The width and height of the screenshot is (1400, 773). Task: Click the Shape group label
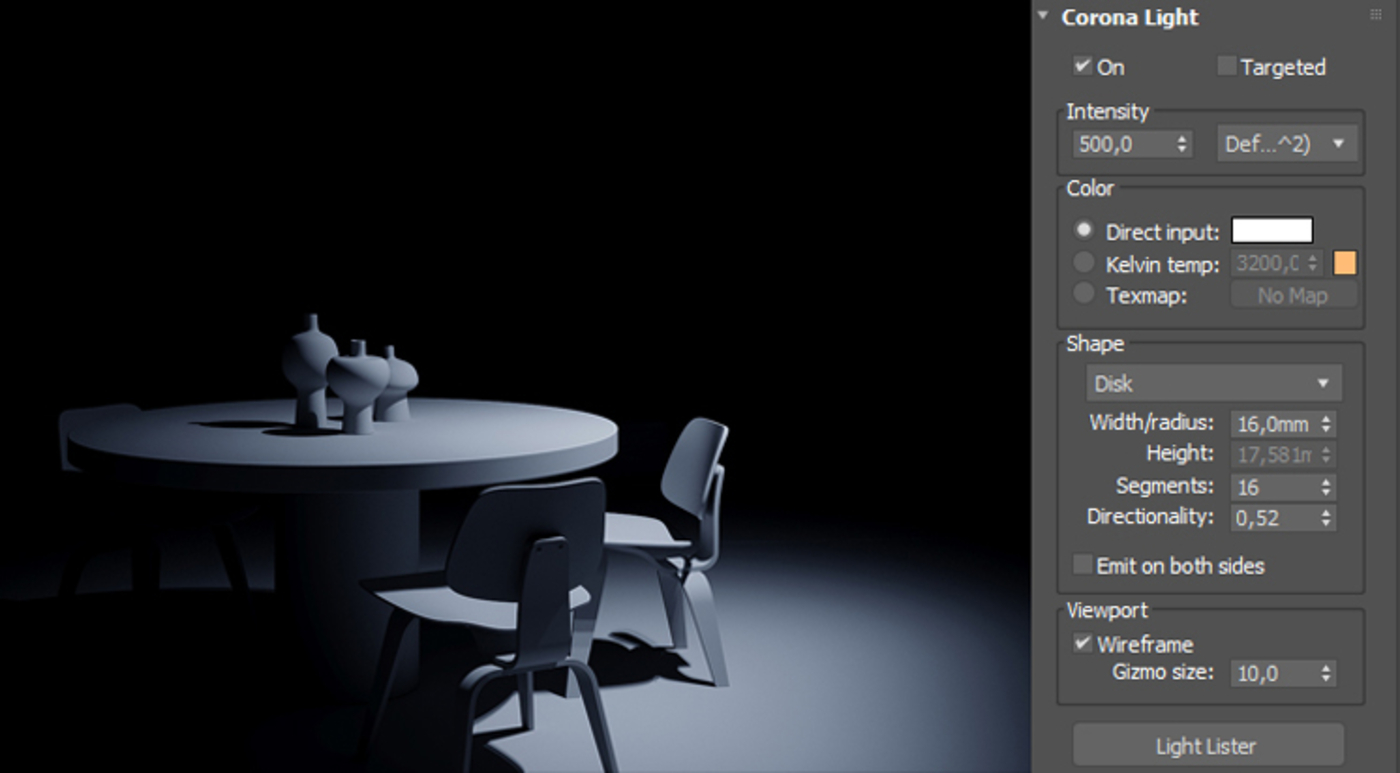coord(1095,343)
